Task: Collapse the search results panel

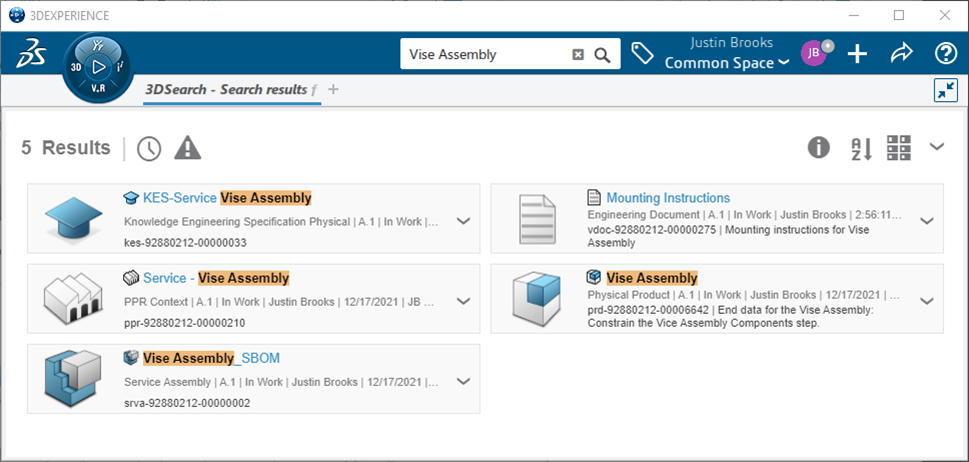Action: point(945,90)
